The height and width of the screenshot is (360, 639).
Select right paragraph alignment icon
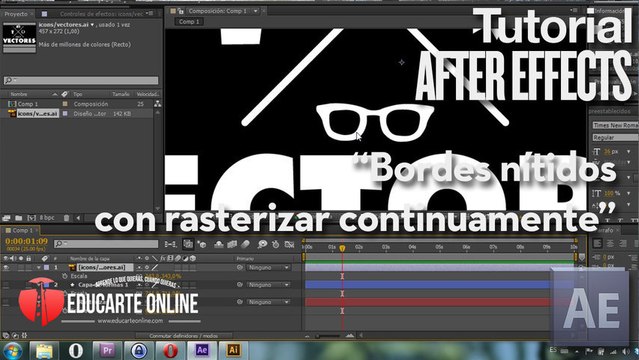click(x=623, y=243)
